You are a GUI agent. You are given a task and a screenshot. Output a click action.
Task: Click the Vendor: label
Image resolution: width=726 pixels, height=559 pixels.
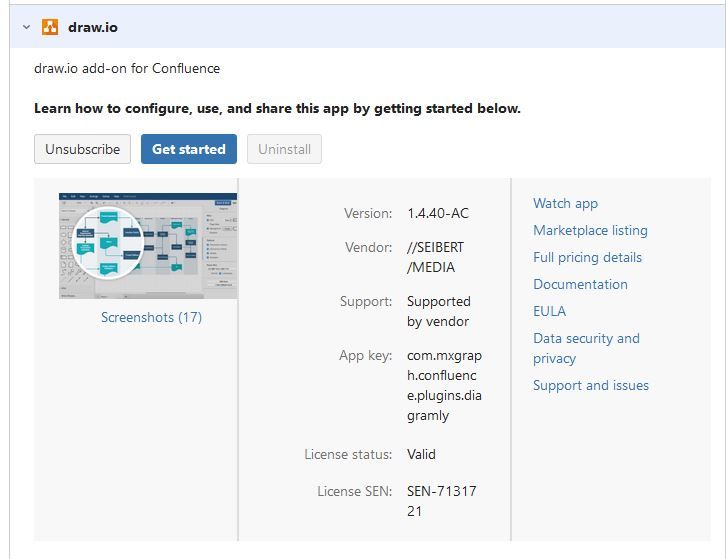pos(369,247)
